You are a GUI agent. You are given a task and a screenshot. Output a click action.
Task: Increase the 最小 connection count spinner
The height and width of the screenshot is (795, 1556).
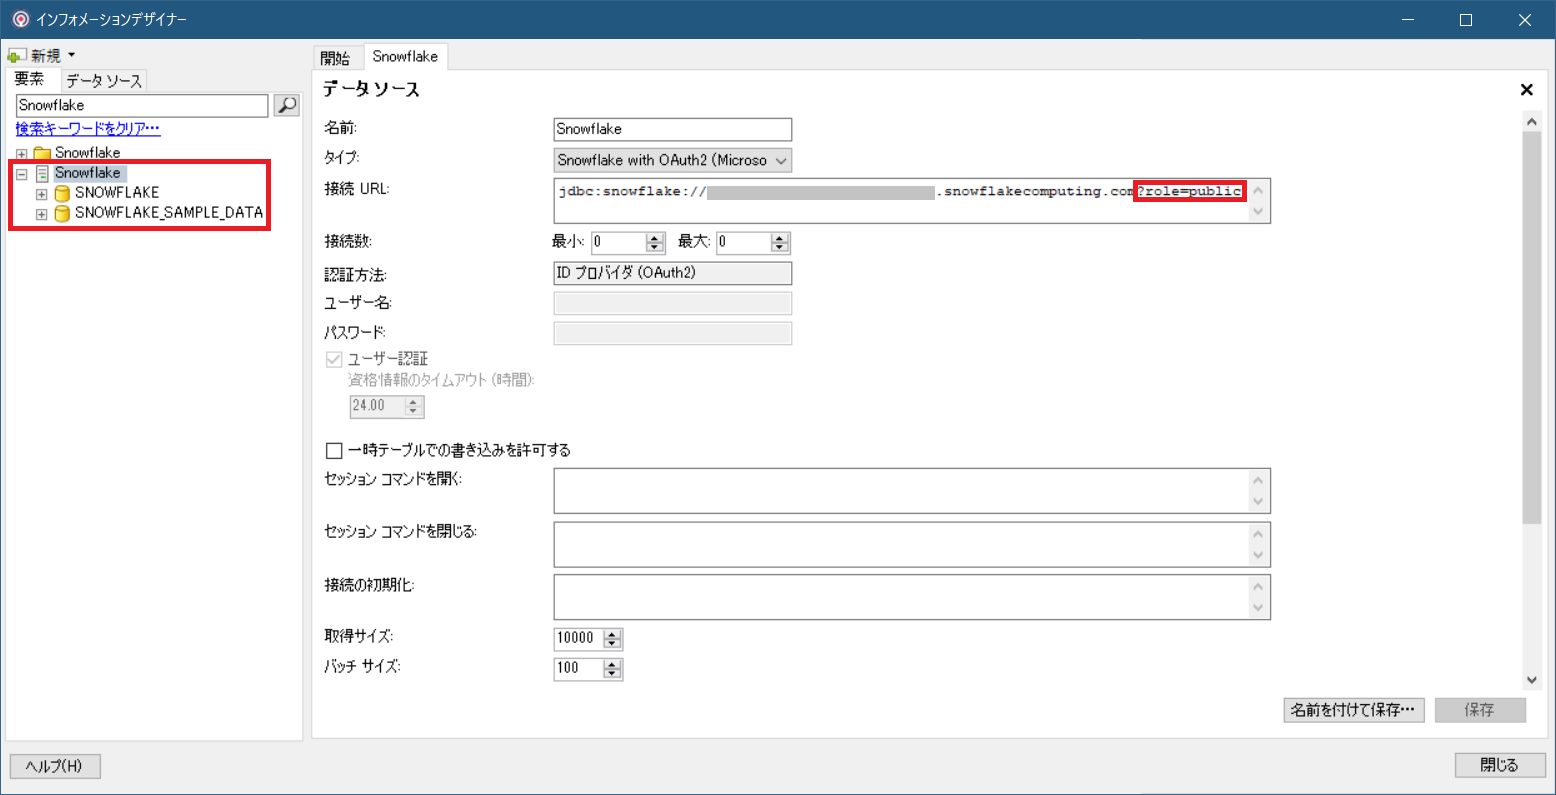656,237
